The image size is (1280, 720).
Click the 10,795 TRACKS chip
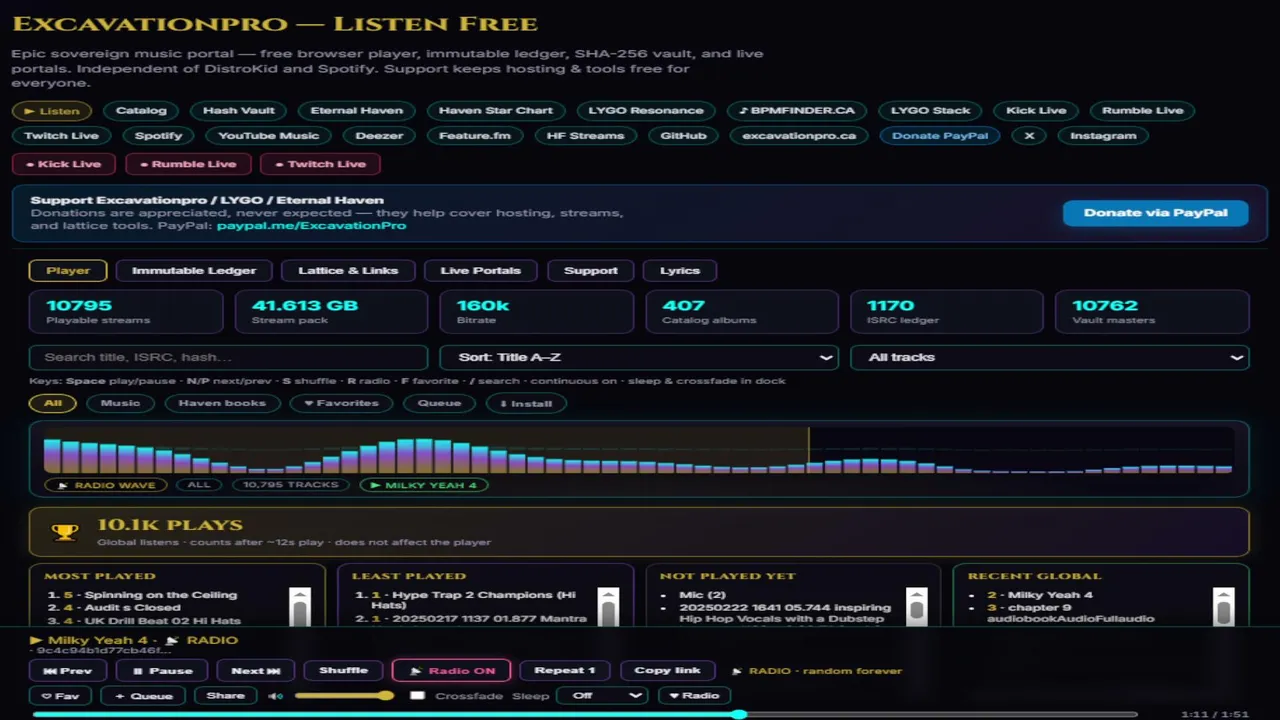pyautogui.click(x=291, y=485)
